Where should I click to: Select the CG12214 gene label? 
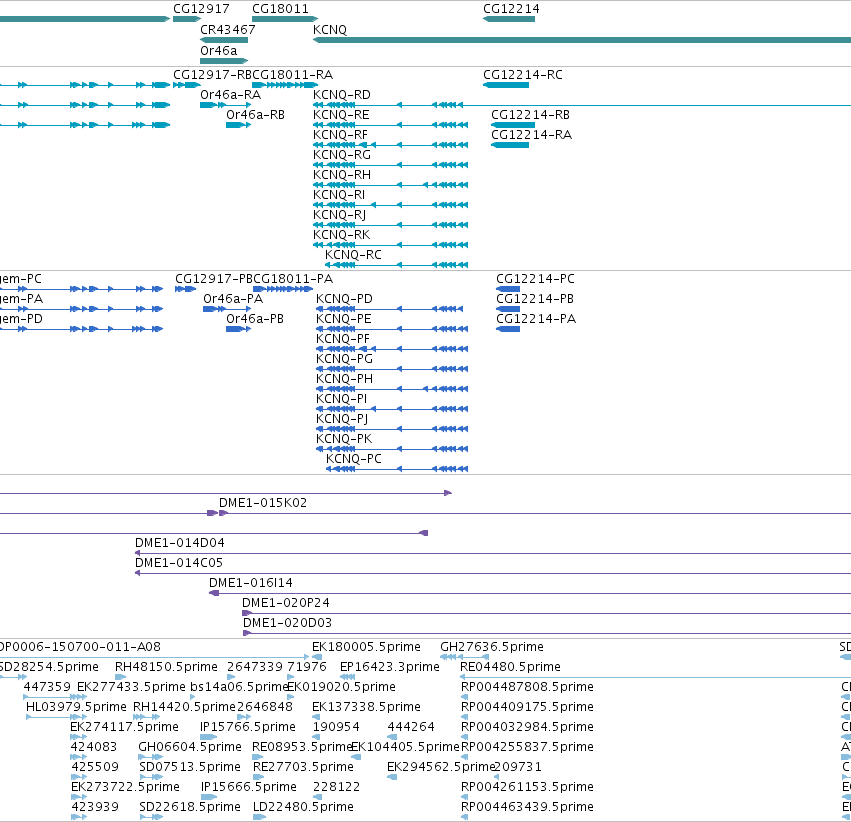pyautogui.click(x=511, y=9)
